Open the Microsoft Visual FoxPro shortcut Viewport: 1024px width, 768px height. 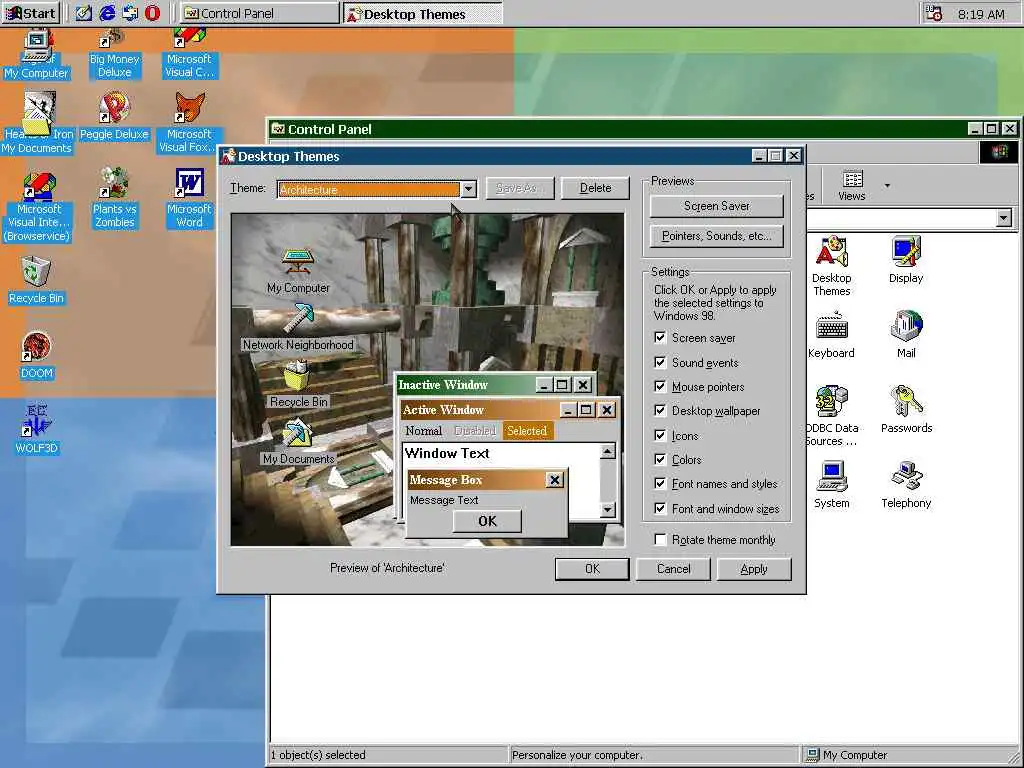pyautogui.click(x=189, y=124)
